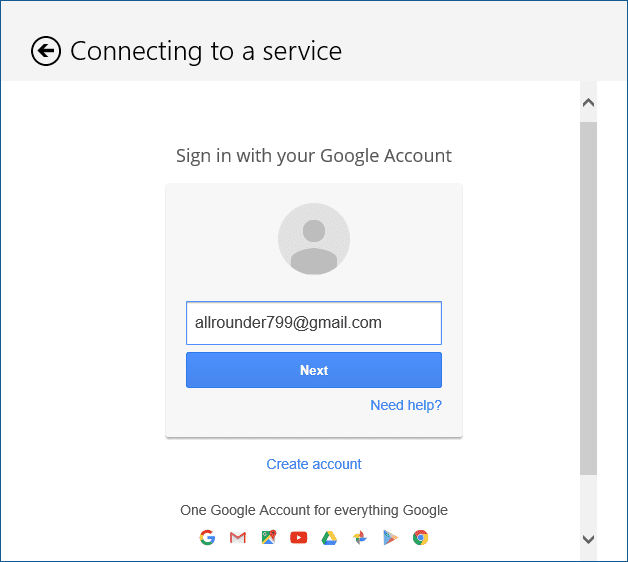
Task: Click the Google Play store icon
Action: [390, 538]
